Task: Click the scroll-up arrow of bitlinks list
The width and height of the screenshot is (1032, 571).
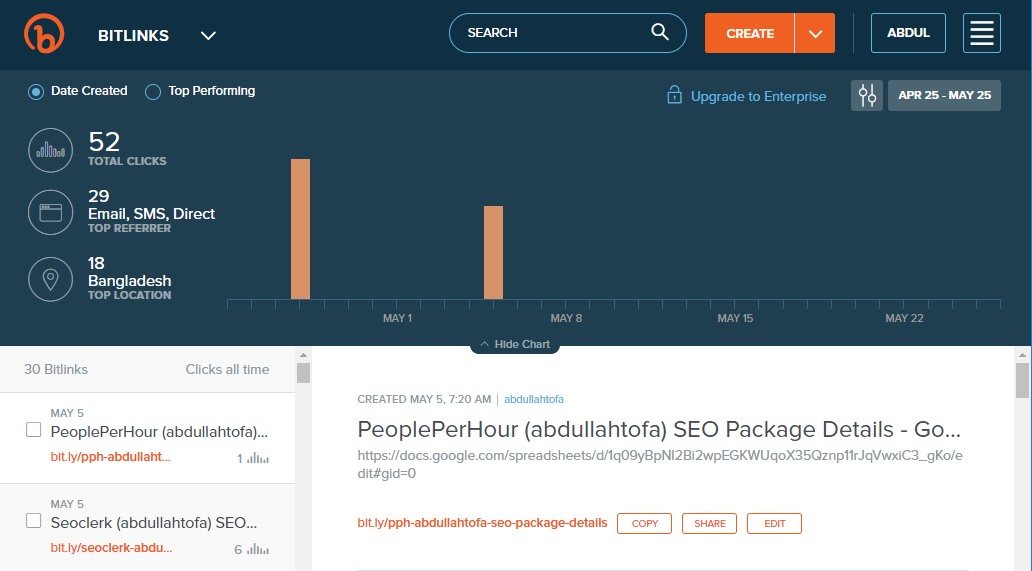Action: click(x=303, y=355)
